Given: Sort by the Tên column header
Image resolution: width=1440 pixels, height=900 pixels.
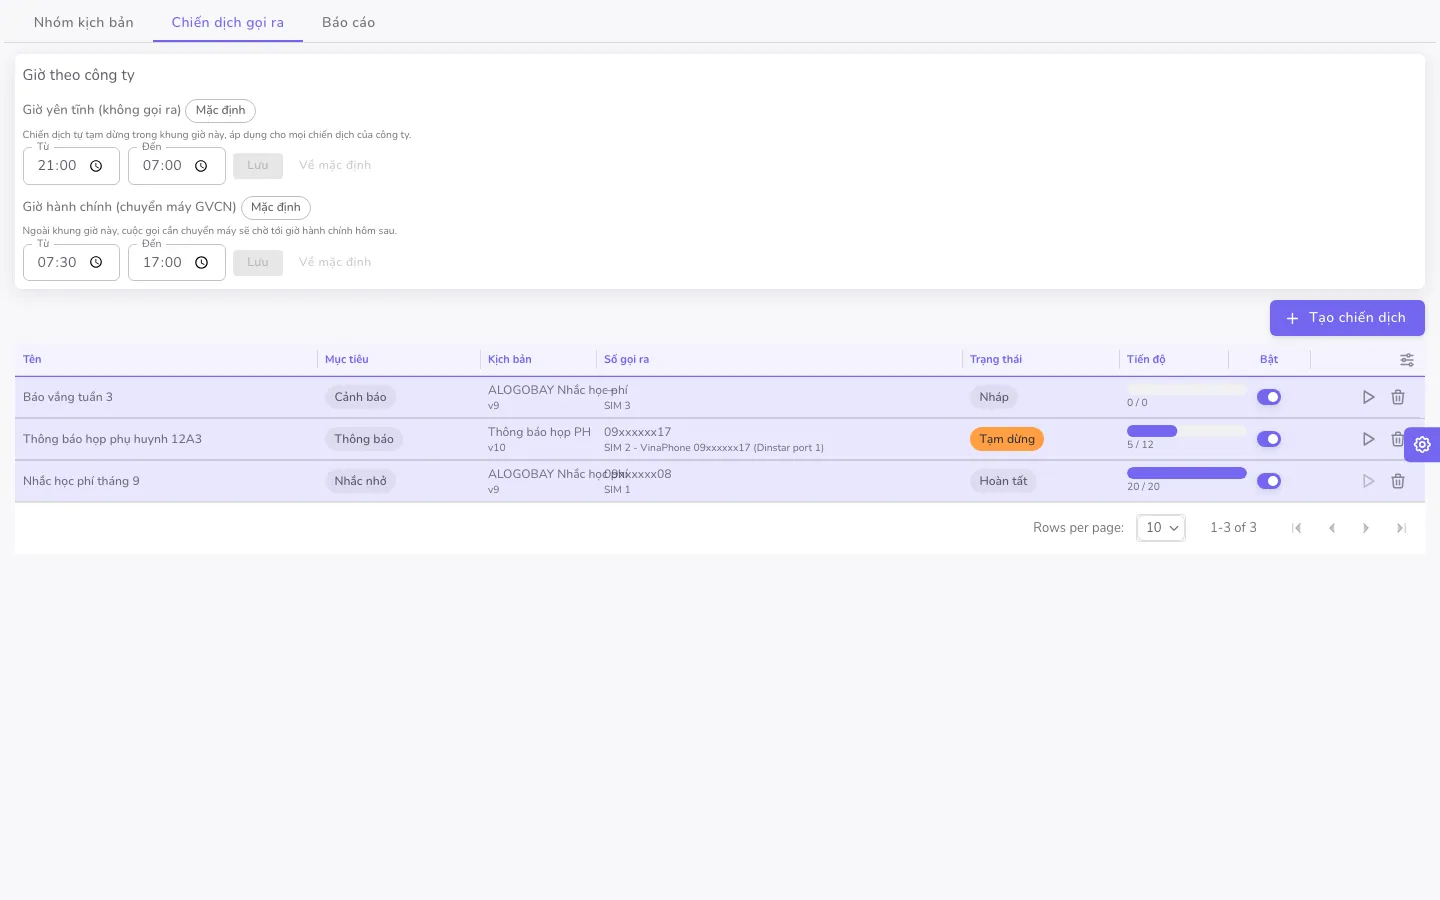Looking at the screenshot, I should [32, 360].
